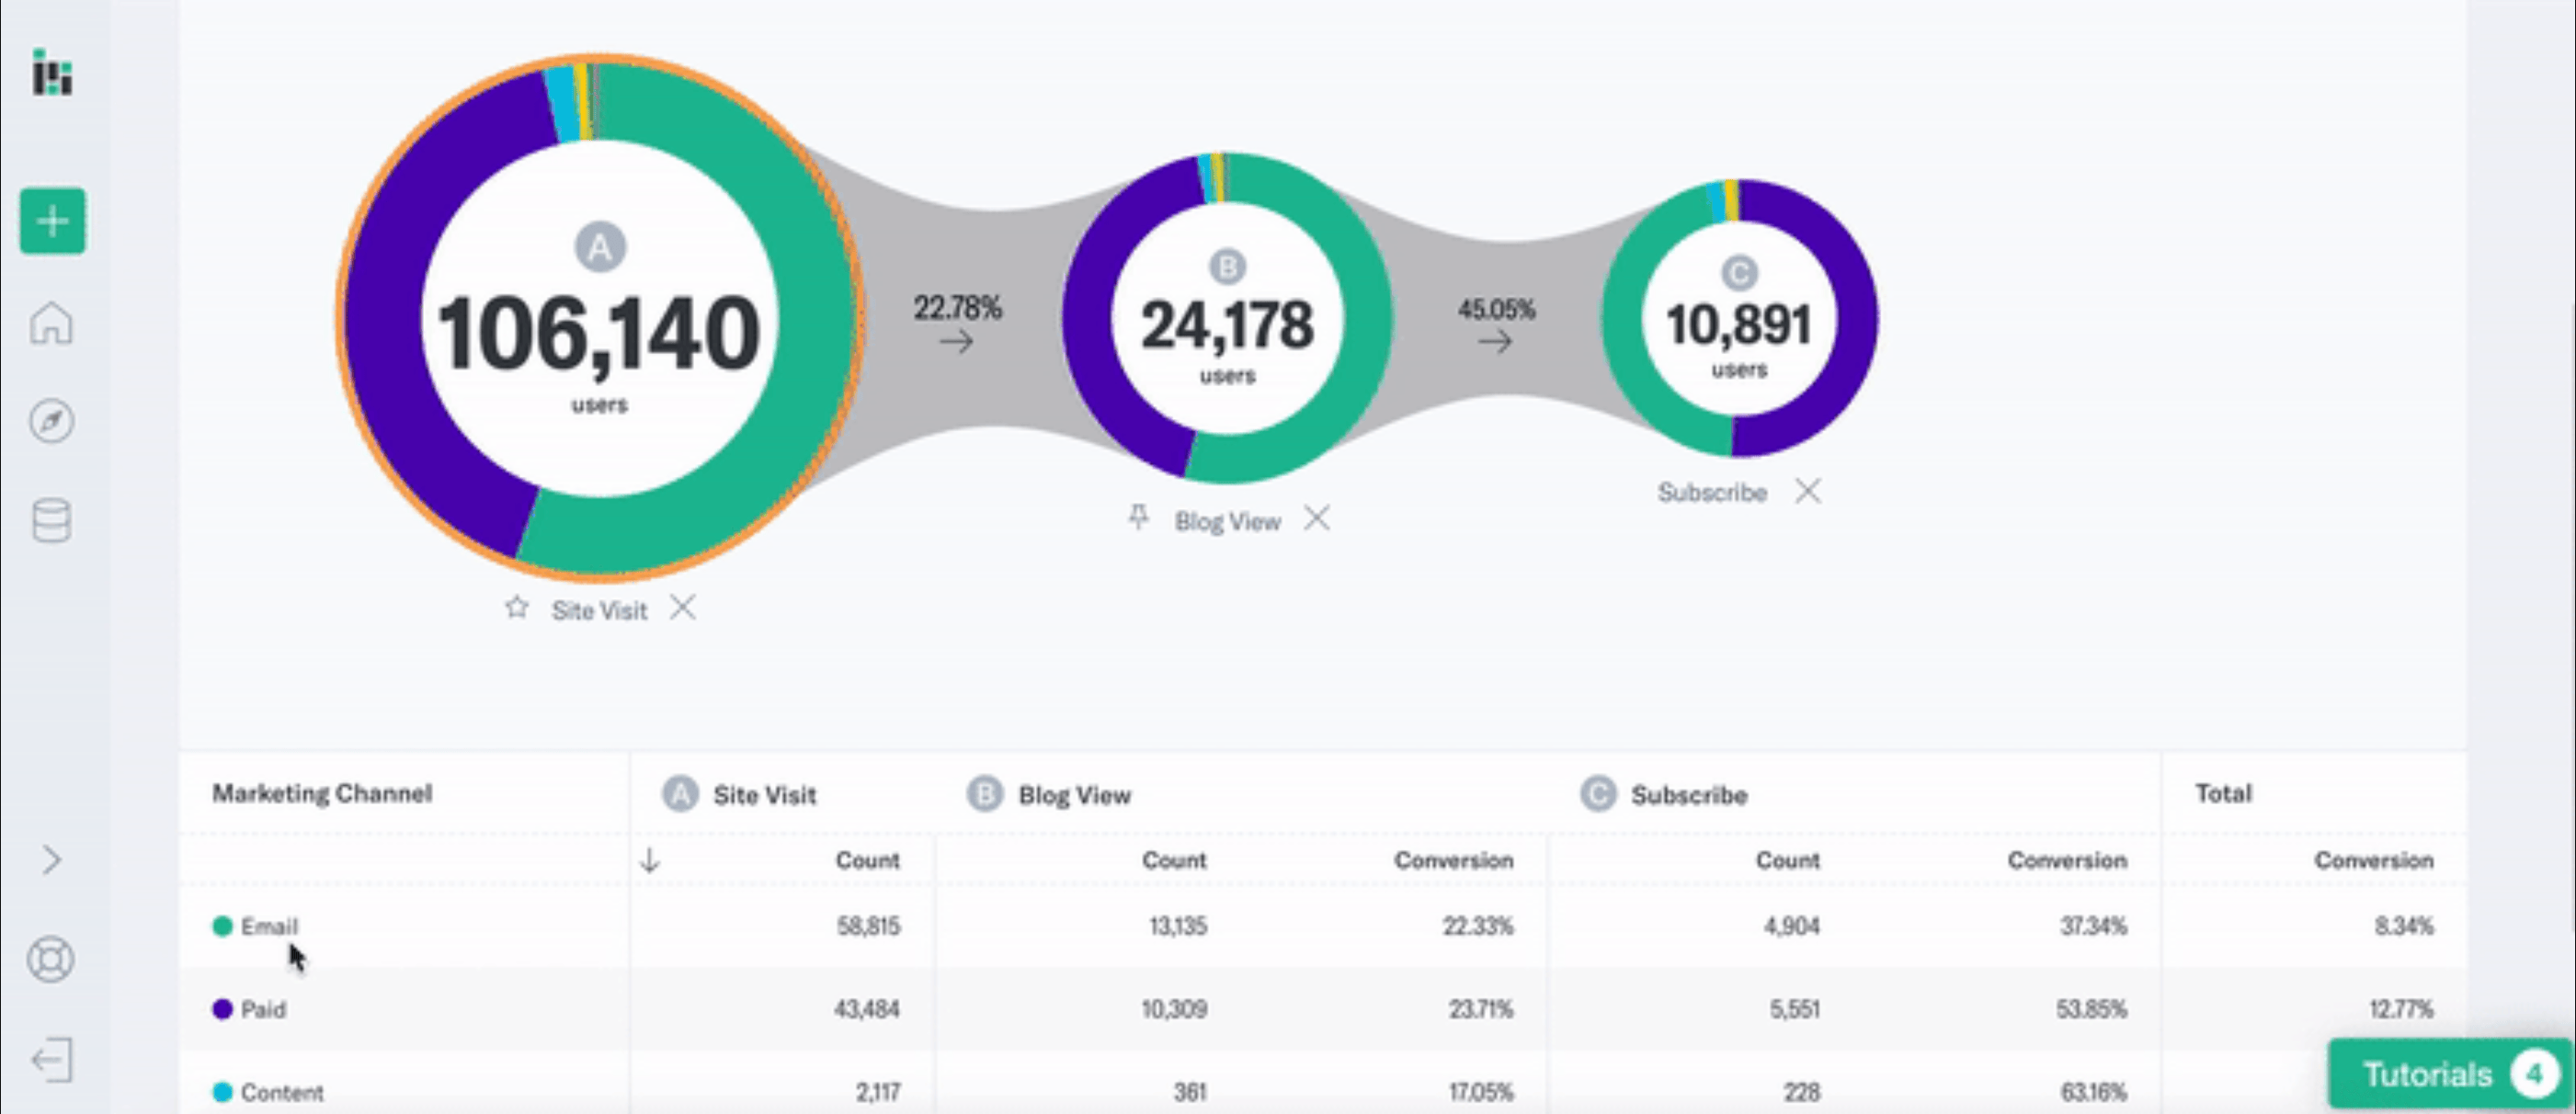Remove the Subscribe step
The height and width of the screenshot is (1114, 2576).
click(1808, 491)
